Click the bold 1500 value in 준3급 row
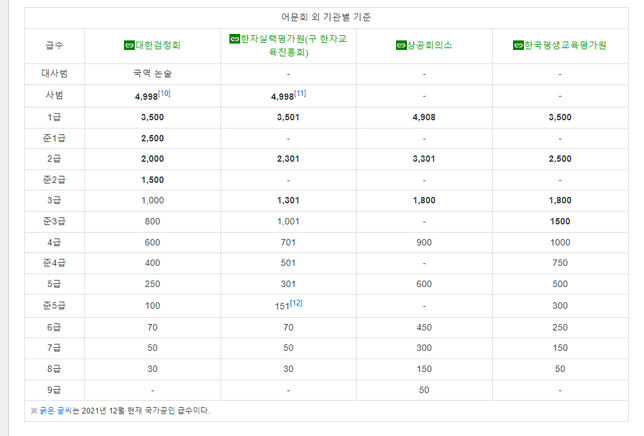Screen dimensions: 644x436 (559, 221)
